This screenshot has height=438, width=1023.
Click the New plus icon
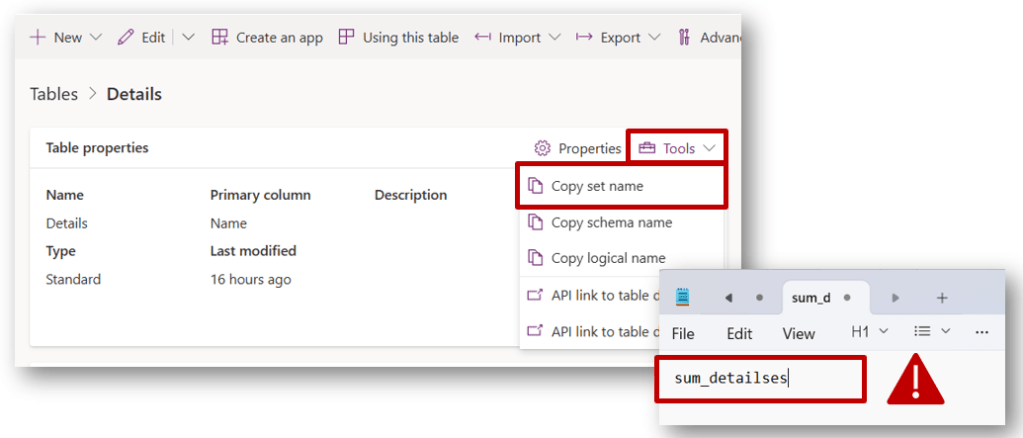pos(38,37)
